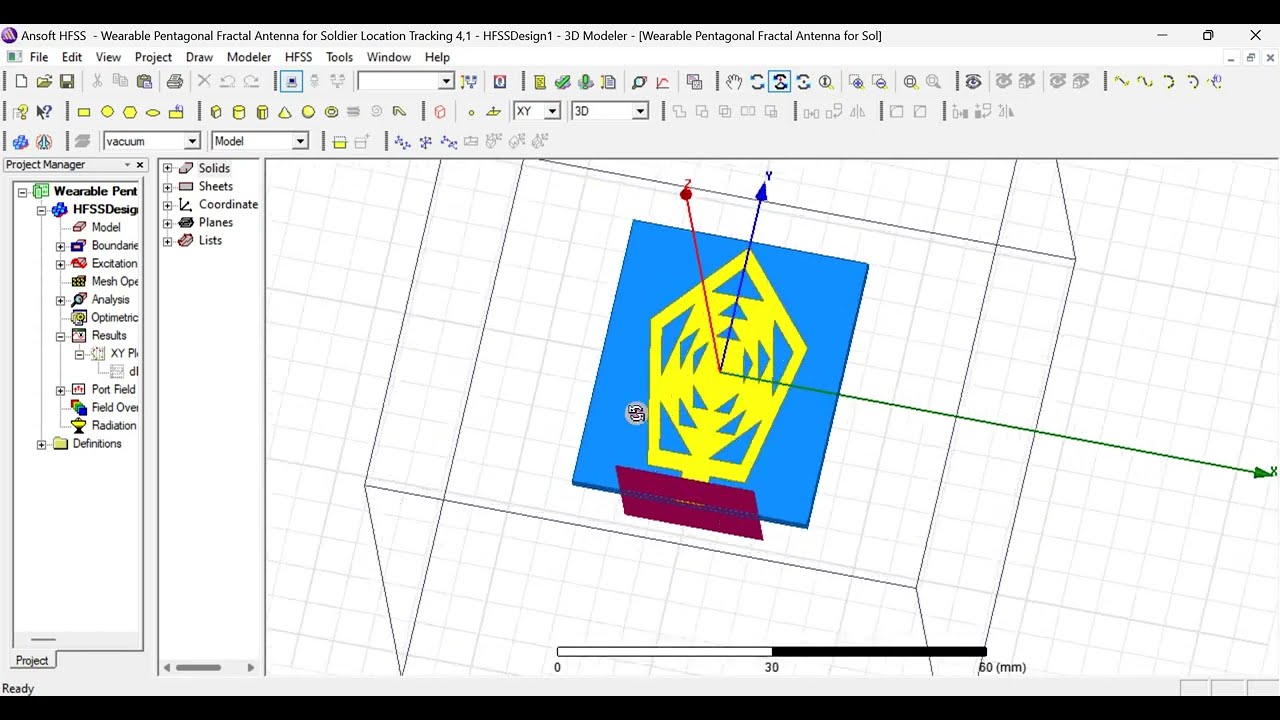Toggle the highlighted rotate view mode button
The image size is (1280, 720).
point(780,82)
